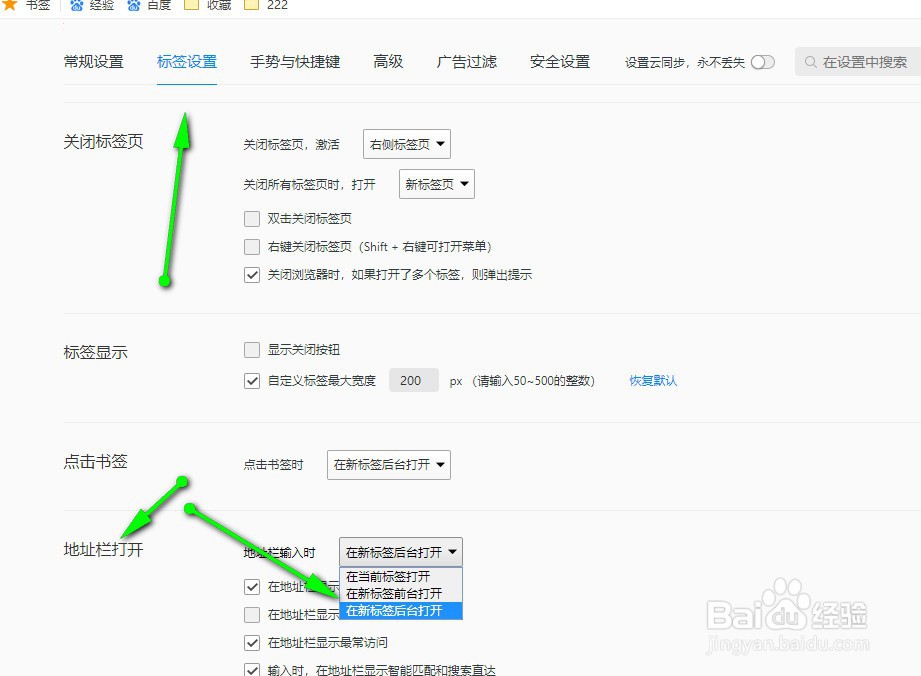Click the magnifier icon in the settings search box
This screenshot has height=676, width=921.
(810, 61)
